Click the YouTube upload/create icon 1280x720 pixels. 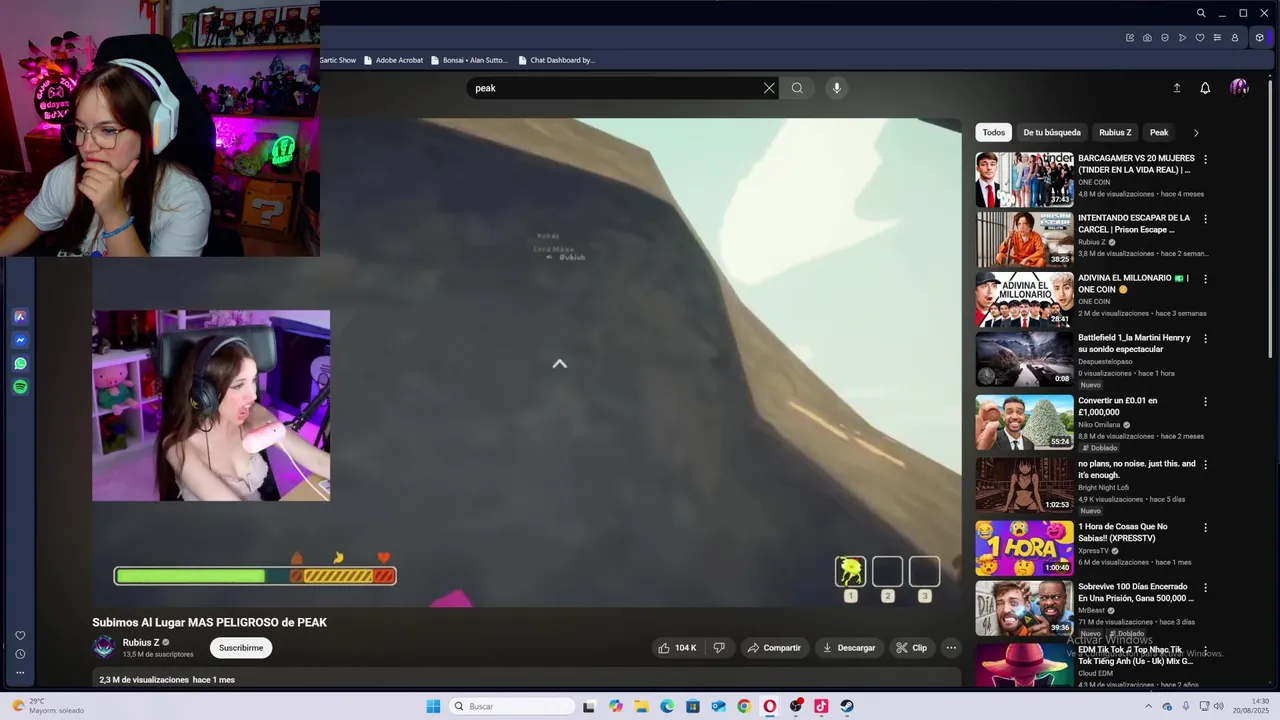pyautogui.click(x=1177, y=88)
